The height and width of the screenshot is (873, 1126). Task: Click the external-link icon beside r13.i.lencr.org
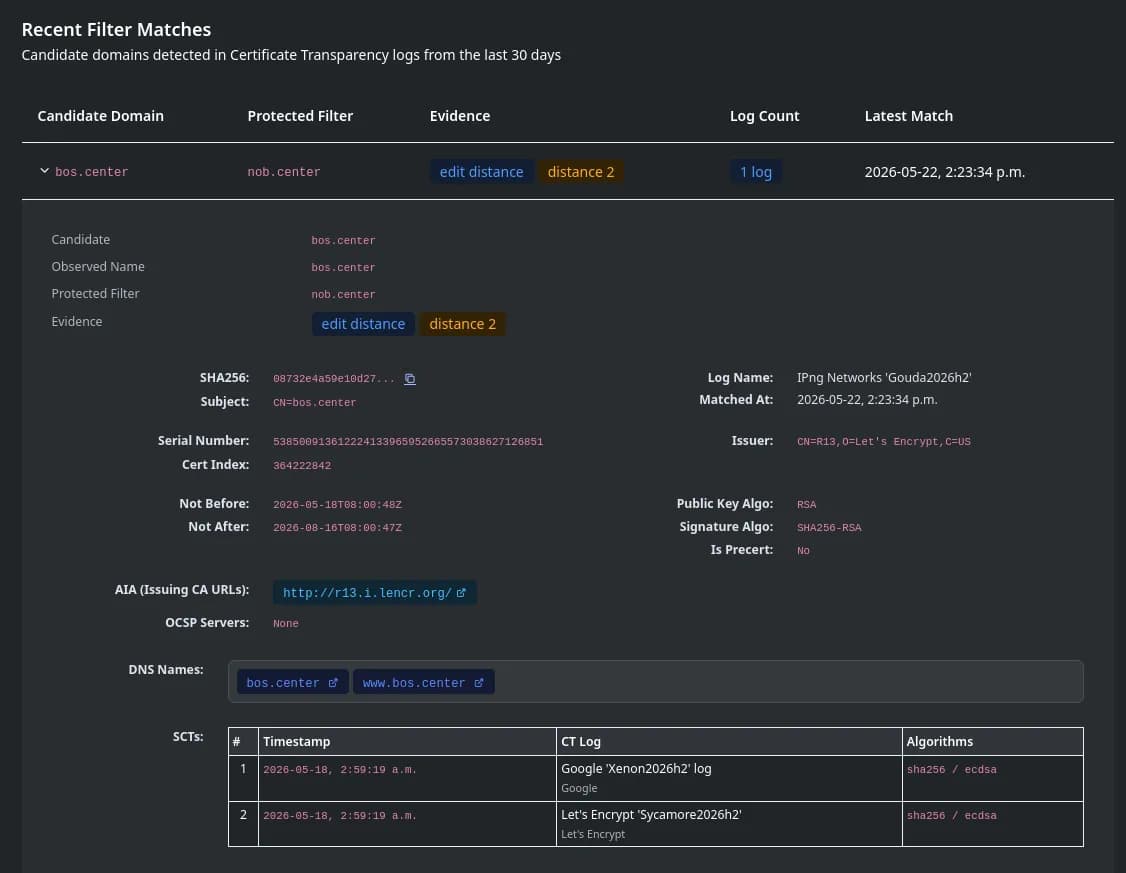point(461,592)
